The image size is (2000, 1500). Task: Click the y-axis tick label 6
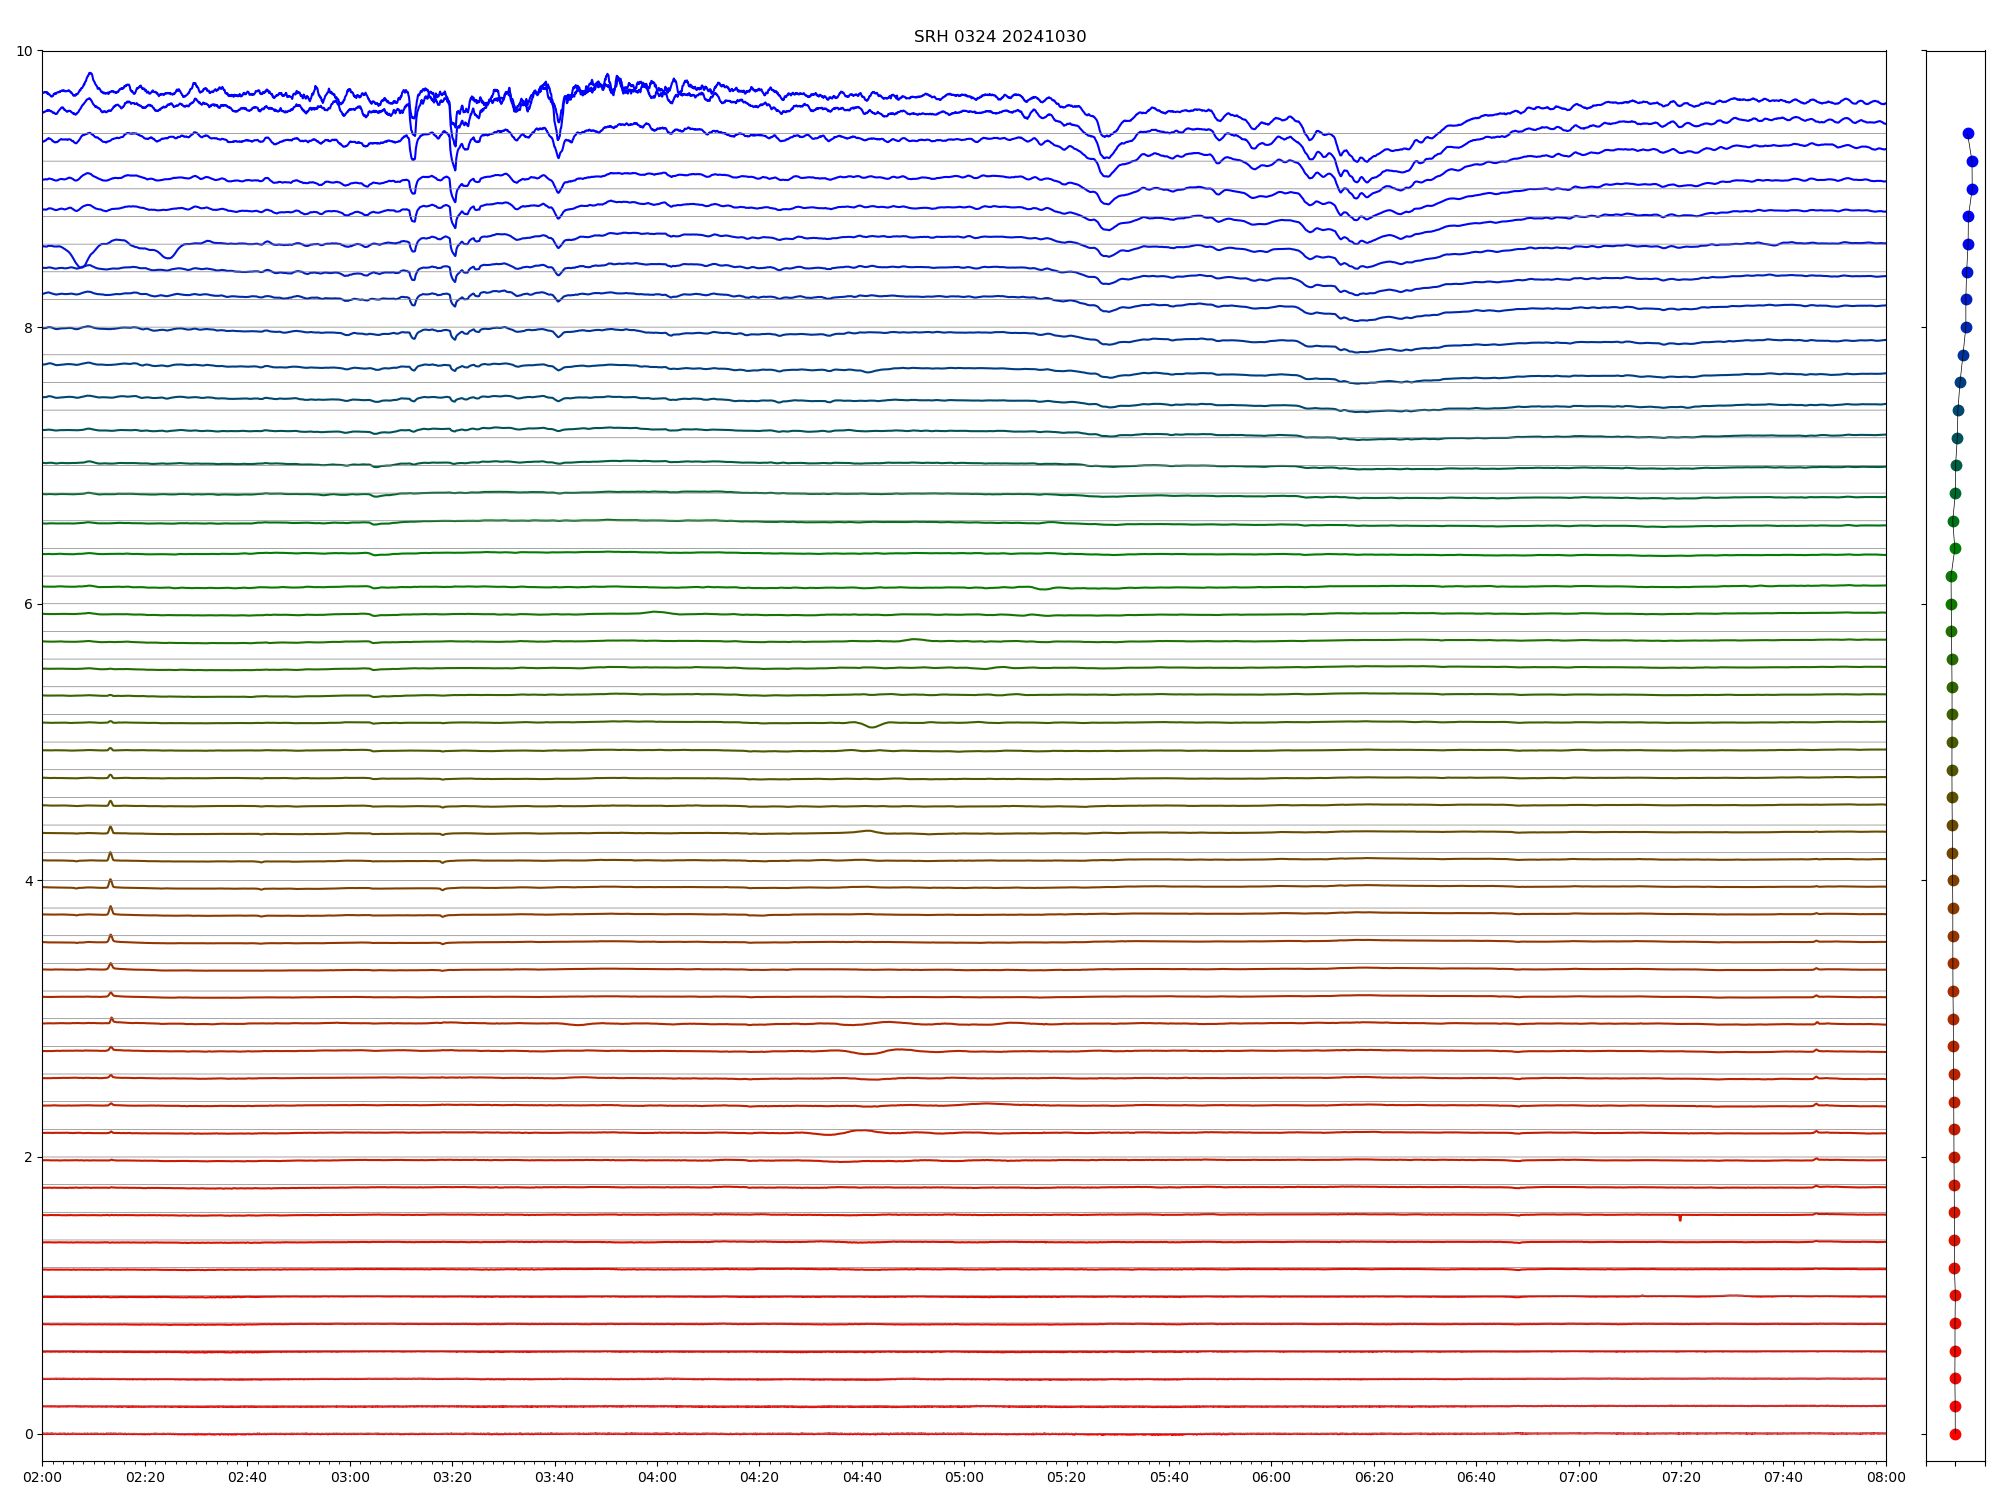pos(29,604)
